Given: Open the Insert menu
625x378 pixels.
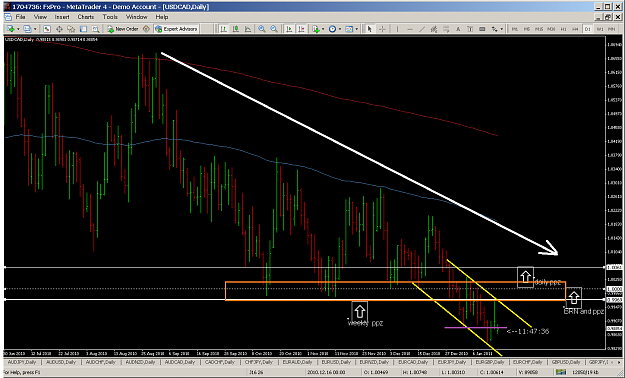Looking at the screenshot, I should coord(62,17).
